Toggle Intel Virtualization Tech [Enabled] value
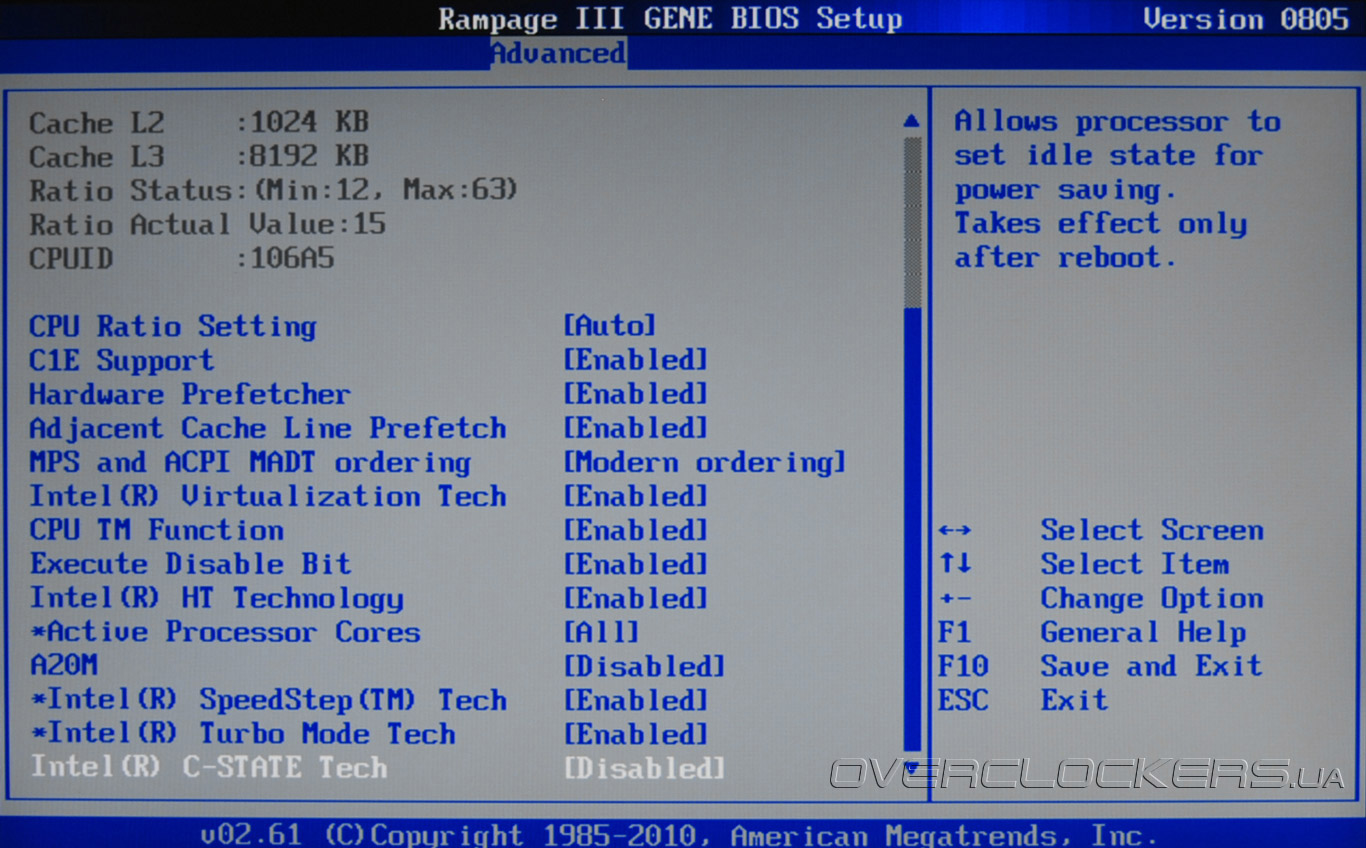1366x848 pixels. pos(635,496)
